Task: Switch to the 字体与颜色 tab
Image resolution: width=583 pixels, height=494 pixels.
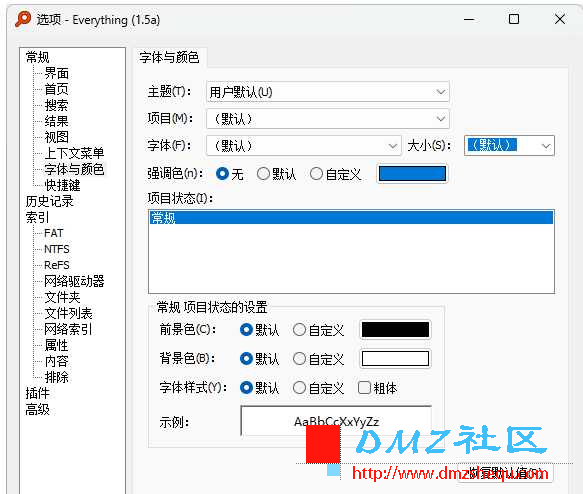Action: pos(169,58)
